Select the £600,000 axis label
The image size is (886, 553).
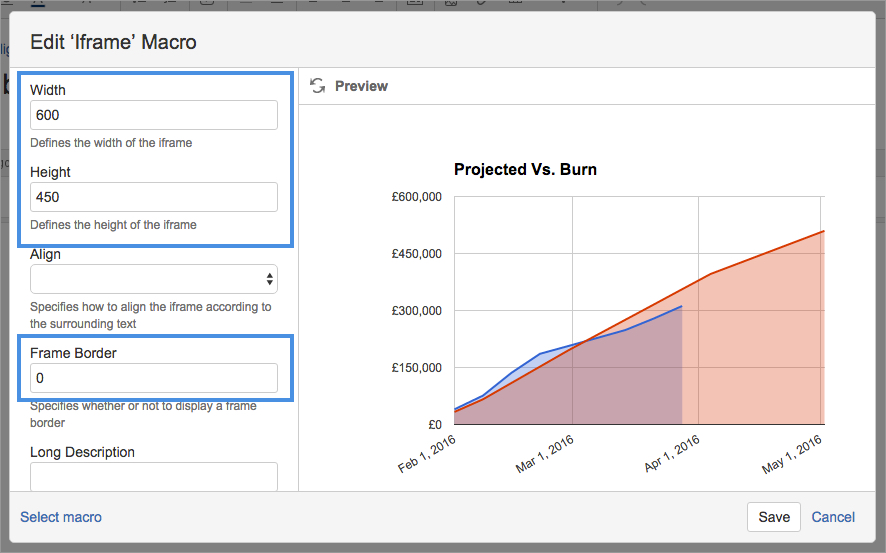(416, 197)
